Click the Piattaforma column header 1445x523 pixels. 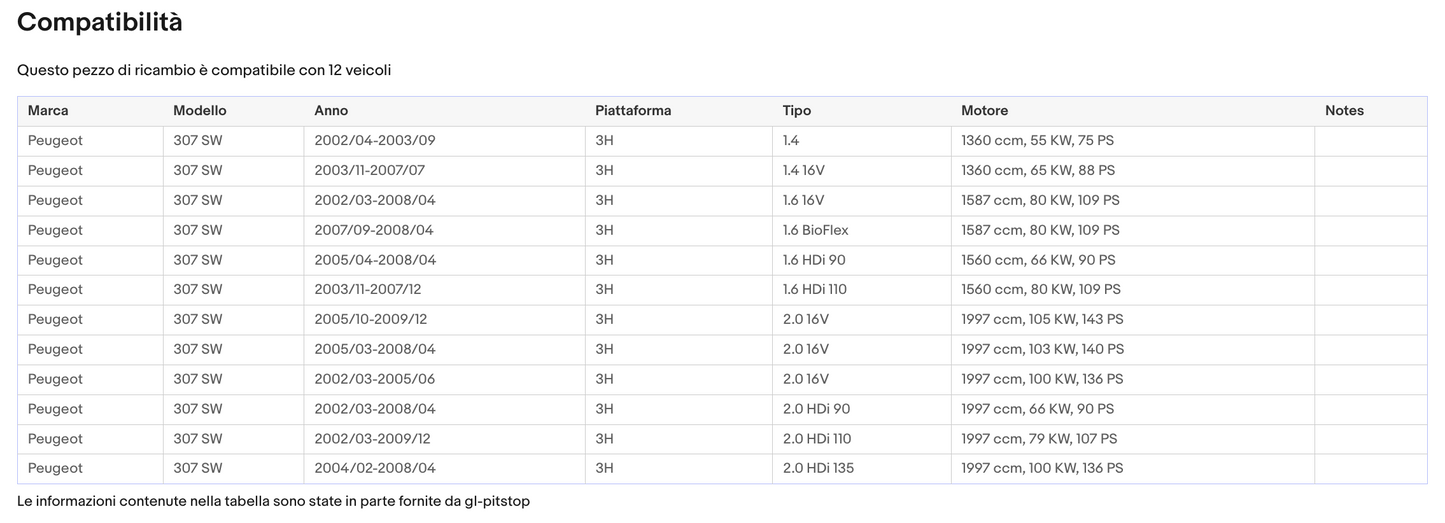(x=633, y=111)
